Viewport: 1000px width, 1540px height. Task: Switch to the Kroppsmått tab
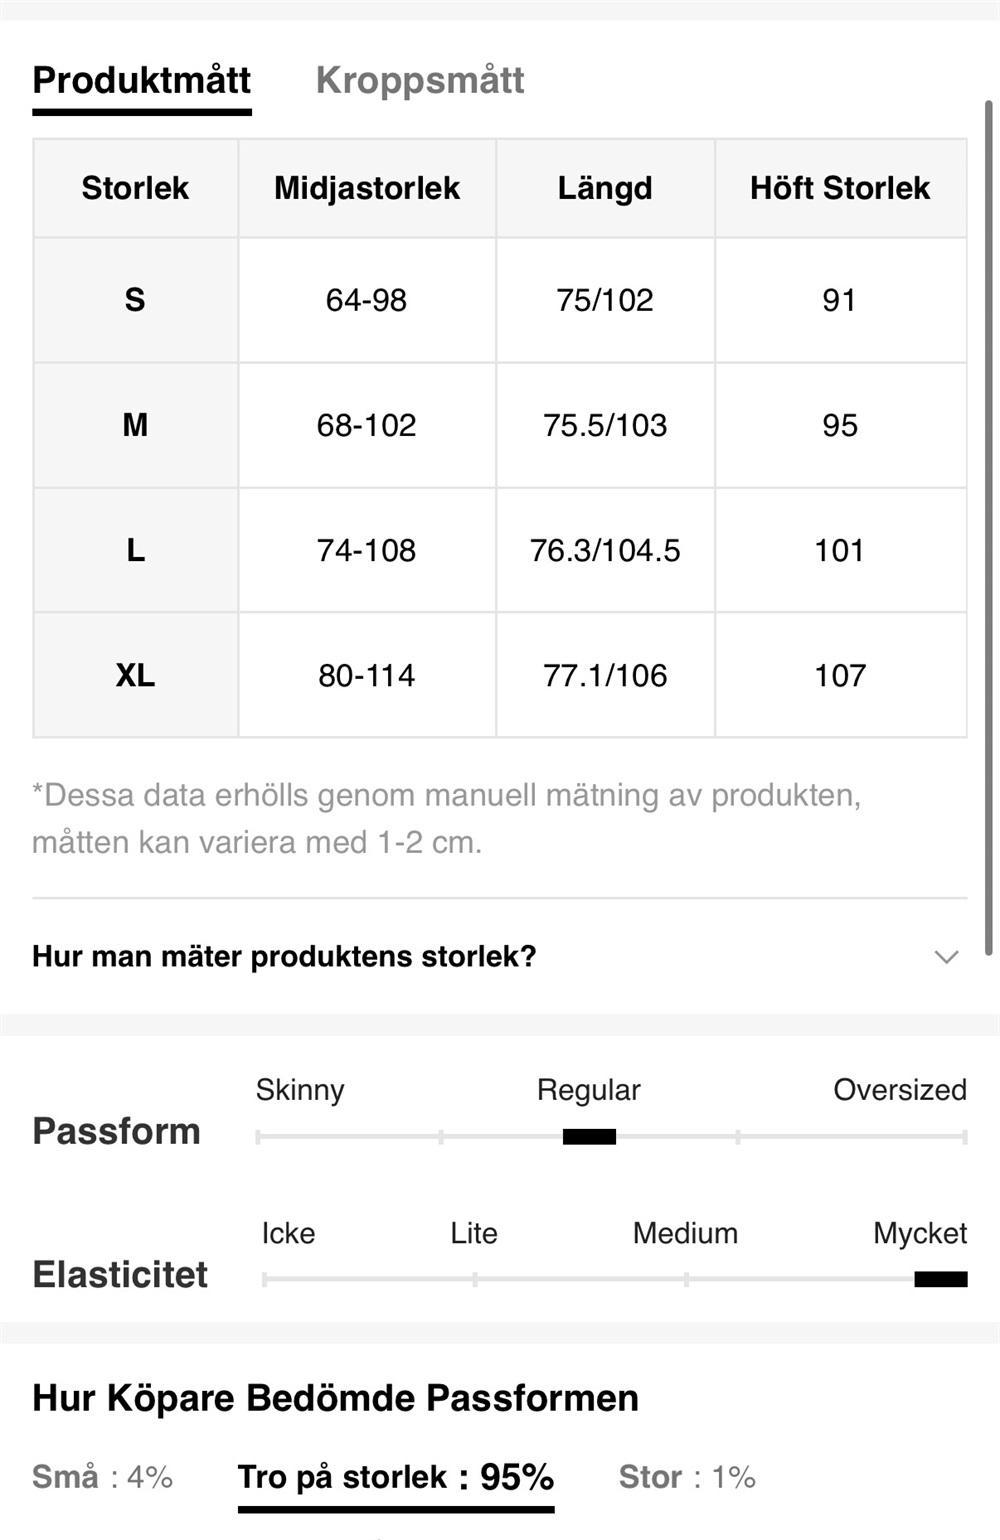420,81
